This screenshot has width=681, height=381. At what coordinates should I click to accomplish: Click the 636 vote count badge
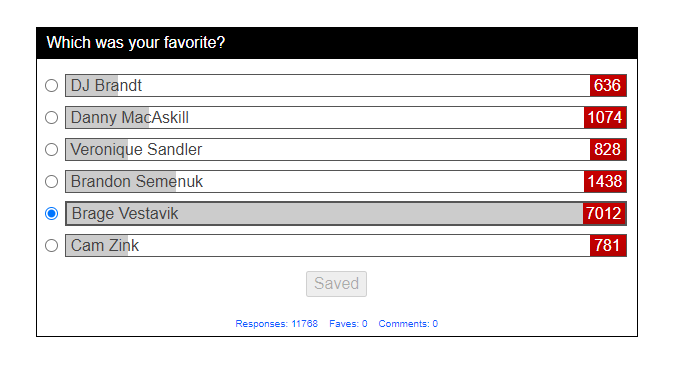608,86
